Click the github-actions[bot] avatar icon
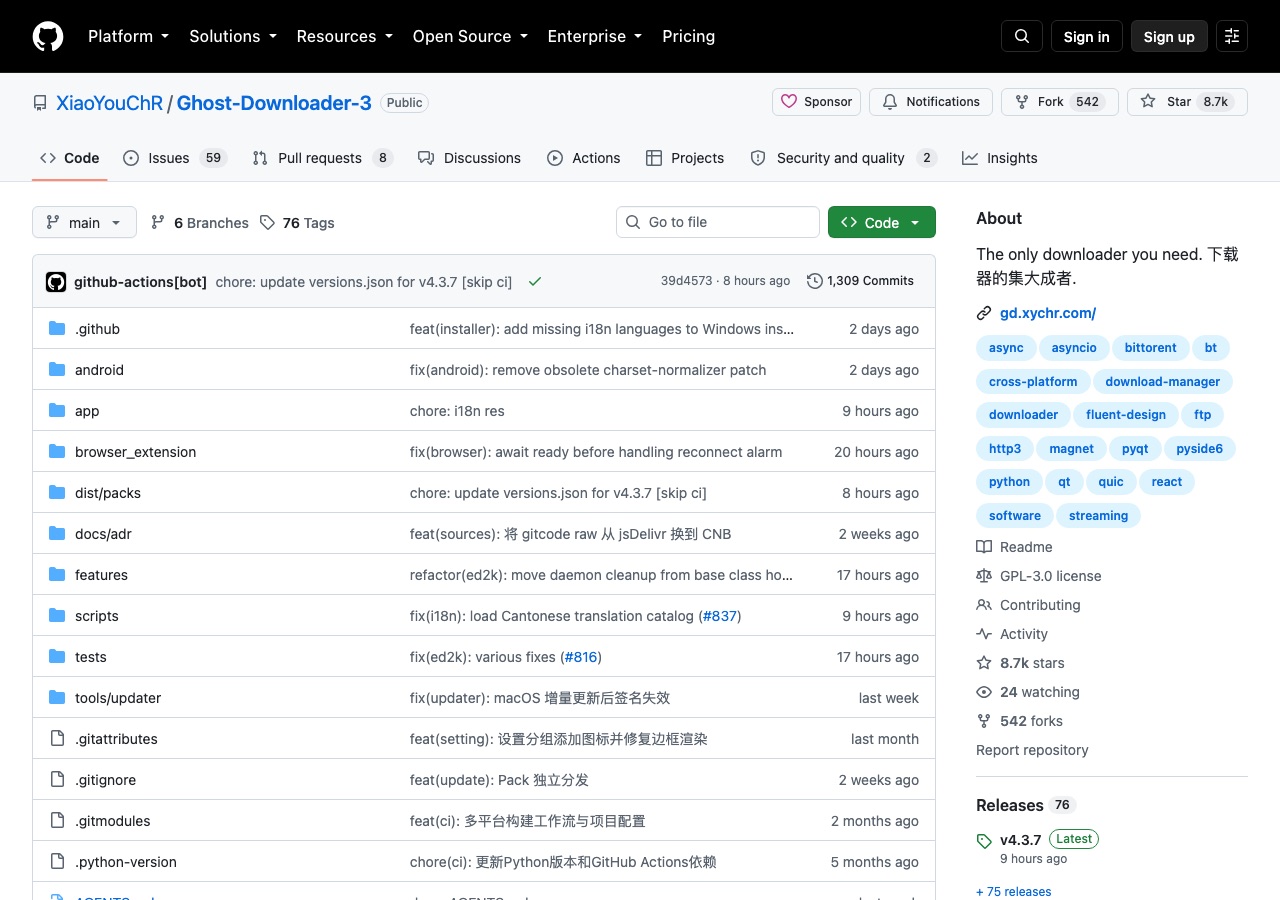This screenshot has width=1280, height=900. tap(56, 282)
